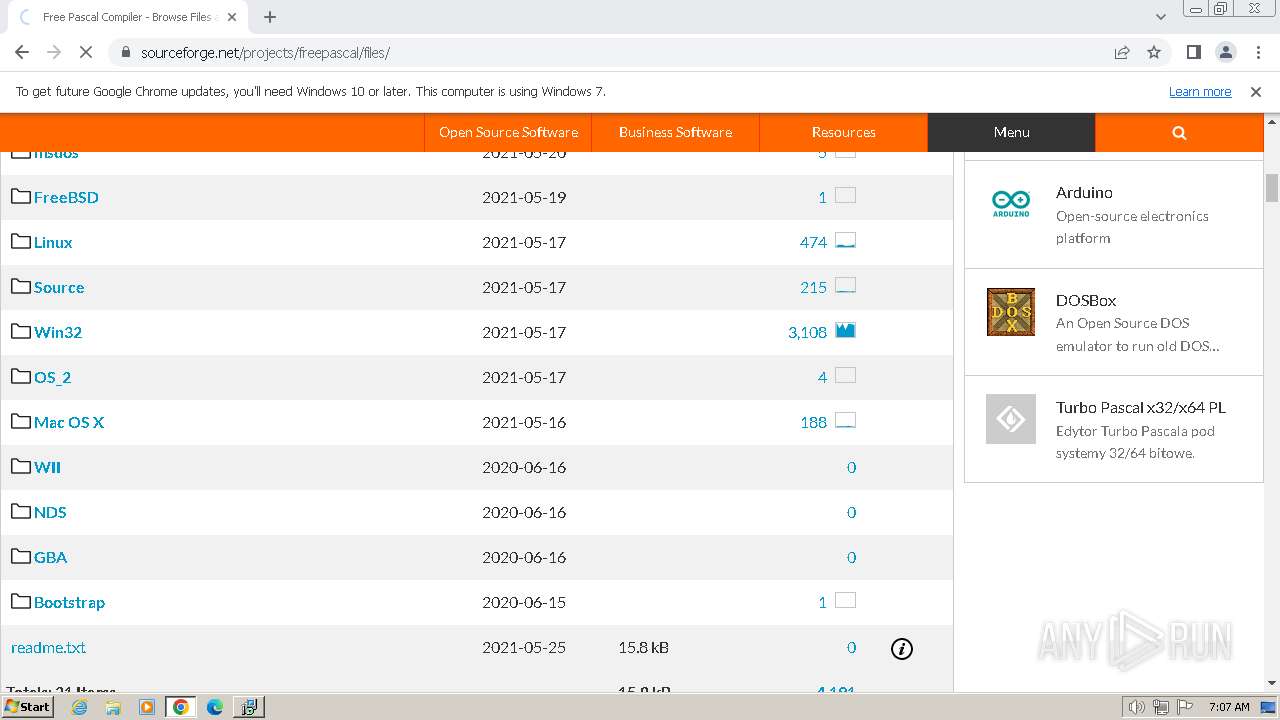Open the Arduino project link
The width and height of the screenshot is (1280, 720).
coord(1084,192)
